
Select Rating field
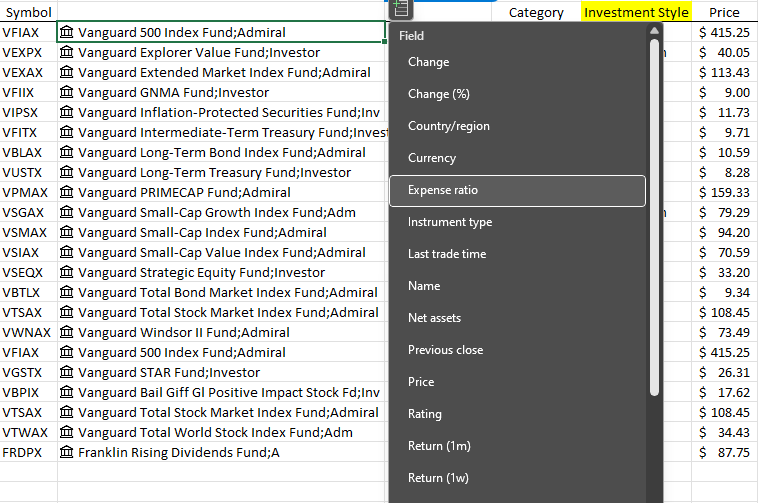click(x=517, y=414)
